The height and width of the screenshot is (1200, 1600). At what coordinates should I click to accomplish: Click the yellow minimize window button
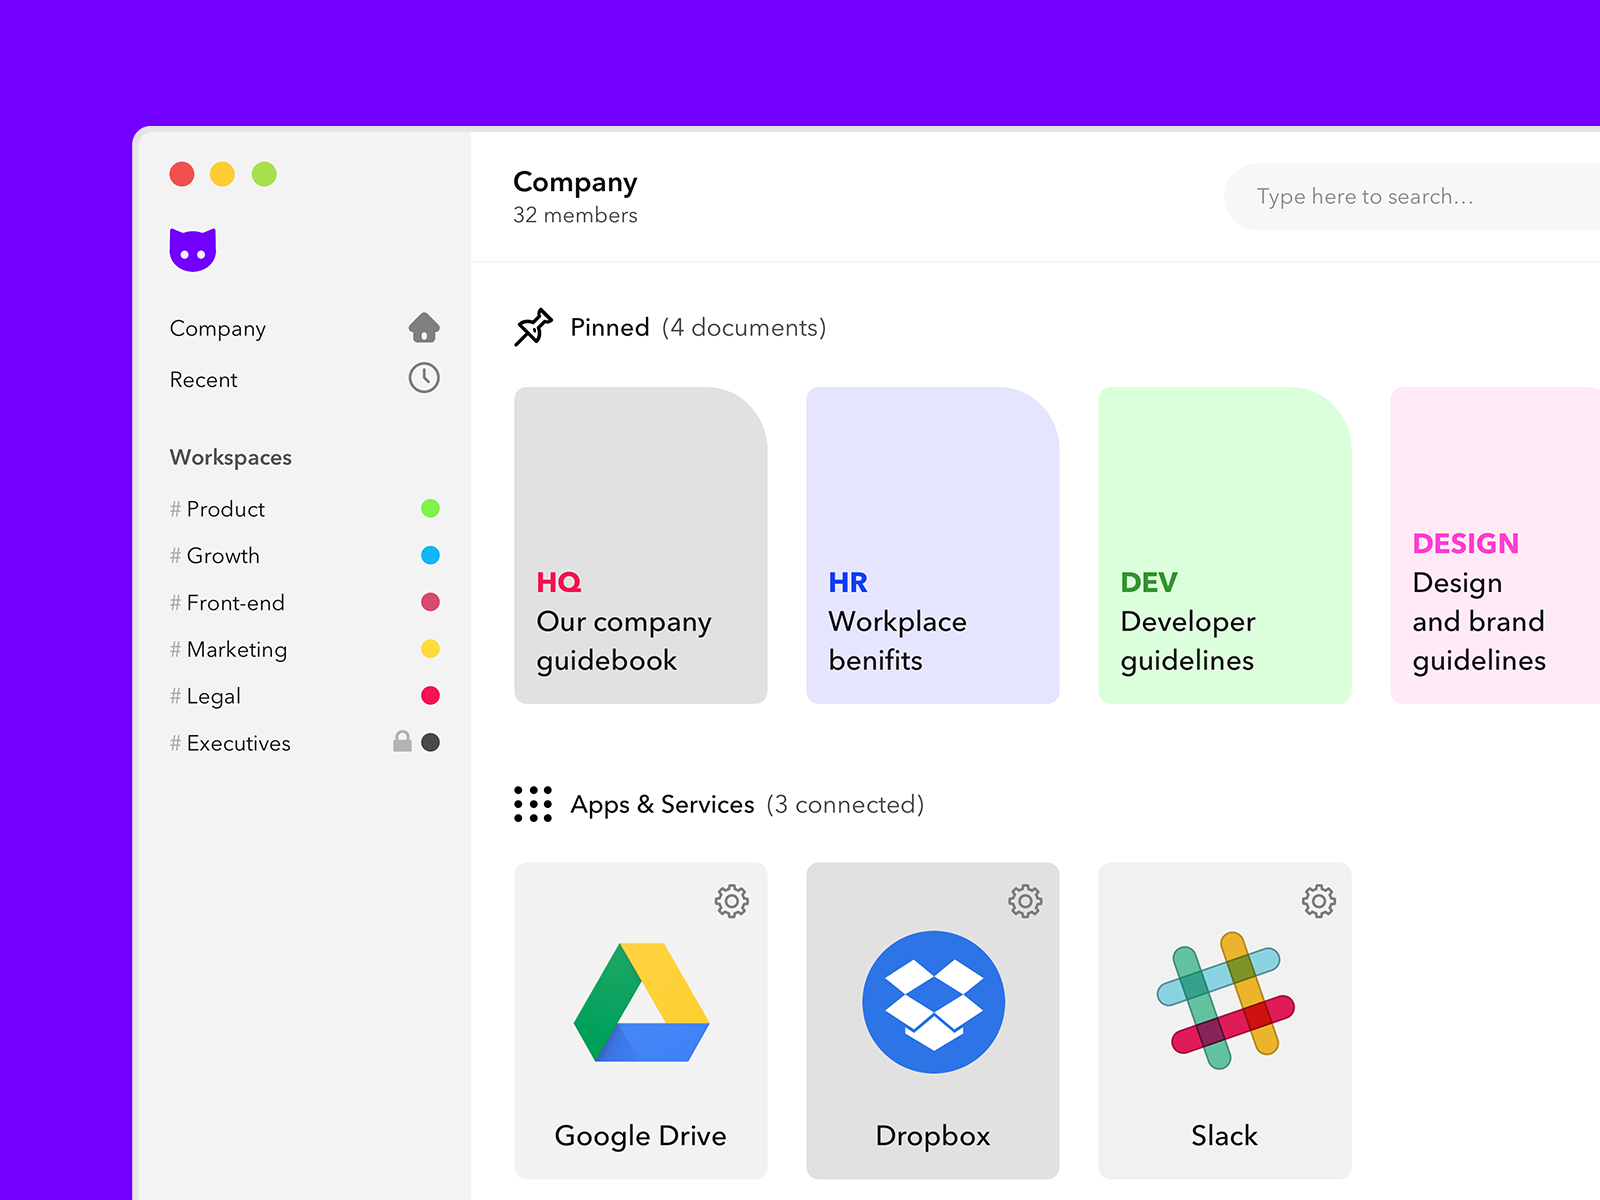click(222, 174)
